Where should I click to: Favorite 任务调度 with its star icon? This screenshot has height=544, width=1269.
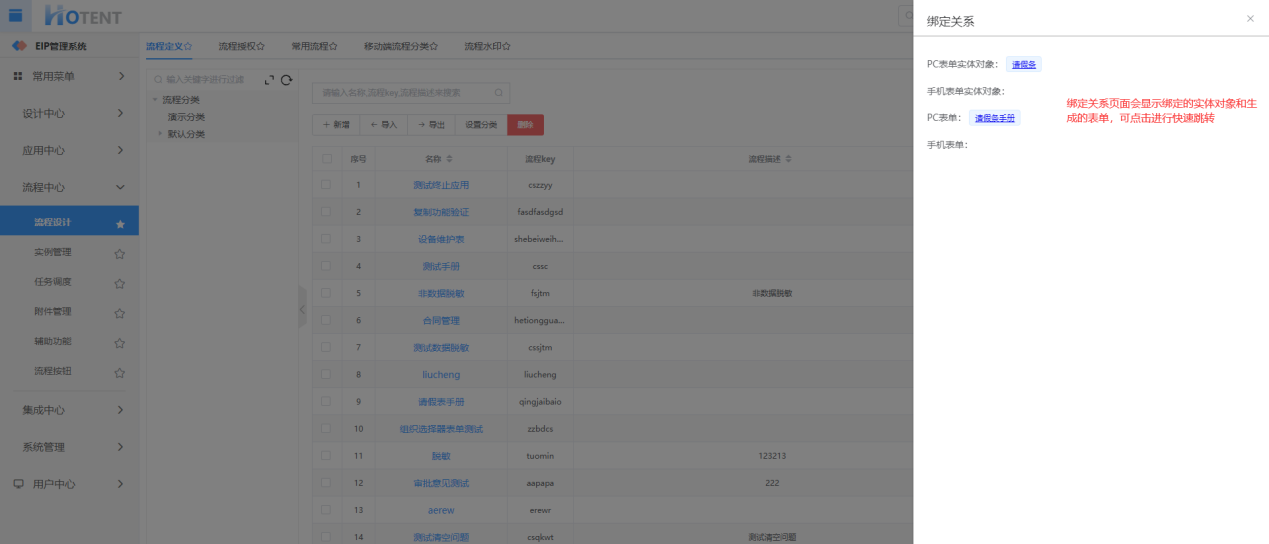[x=120, y=283]
